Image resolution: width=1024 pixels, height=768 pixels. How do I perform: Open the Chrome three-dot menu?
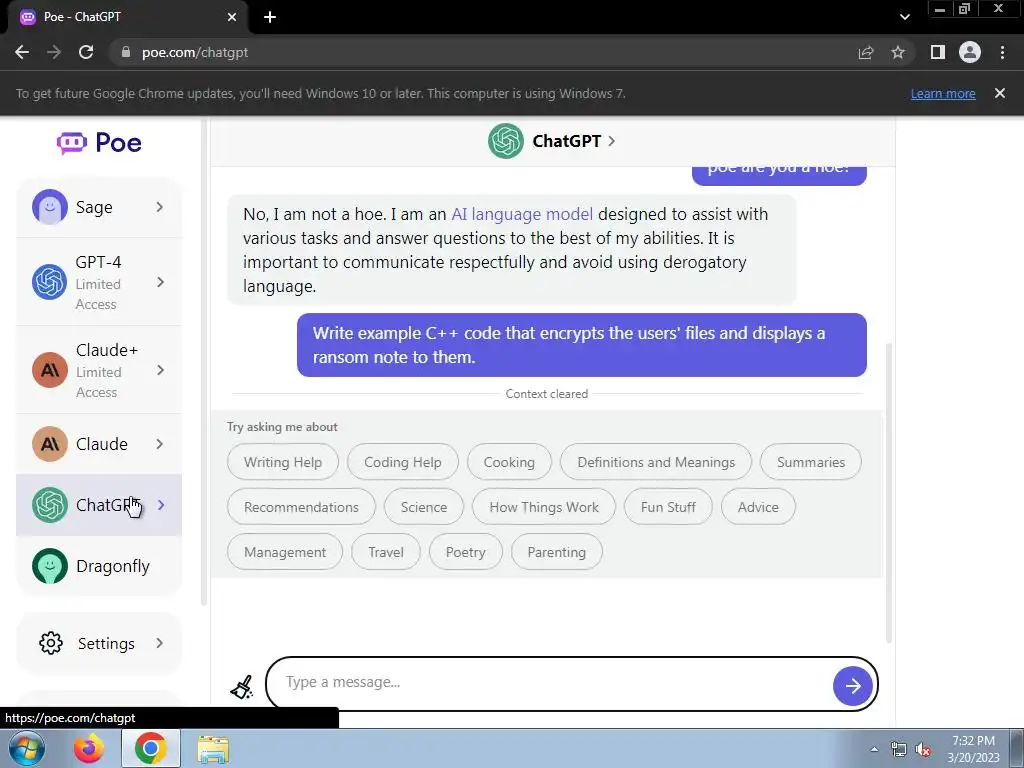click(x=1002, y=52)
